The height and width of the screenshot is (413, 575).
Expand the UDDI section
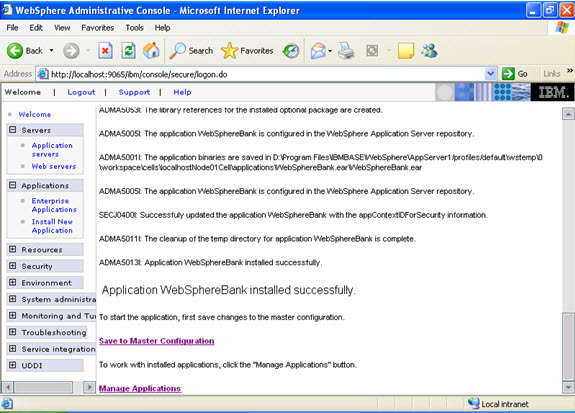pyautogui.click(x=13, y=365)
